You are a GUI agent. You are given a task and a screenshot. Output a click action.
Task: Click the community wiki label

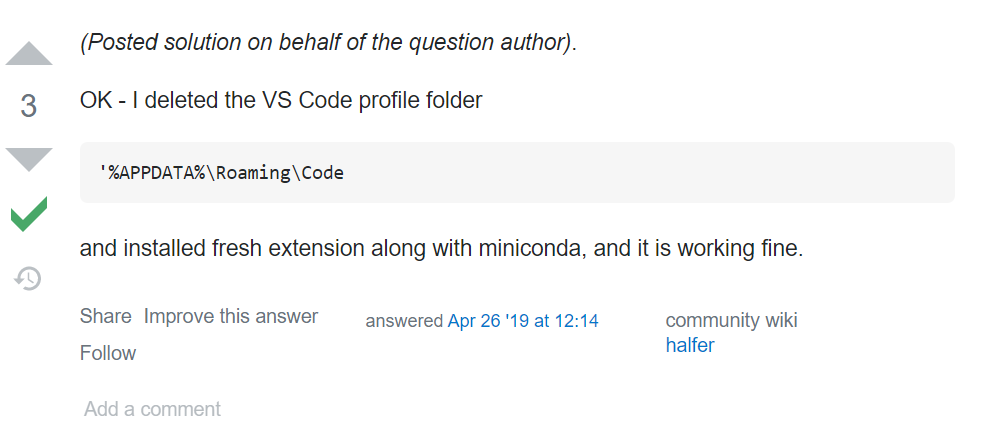tap(731, 320)
